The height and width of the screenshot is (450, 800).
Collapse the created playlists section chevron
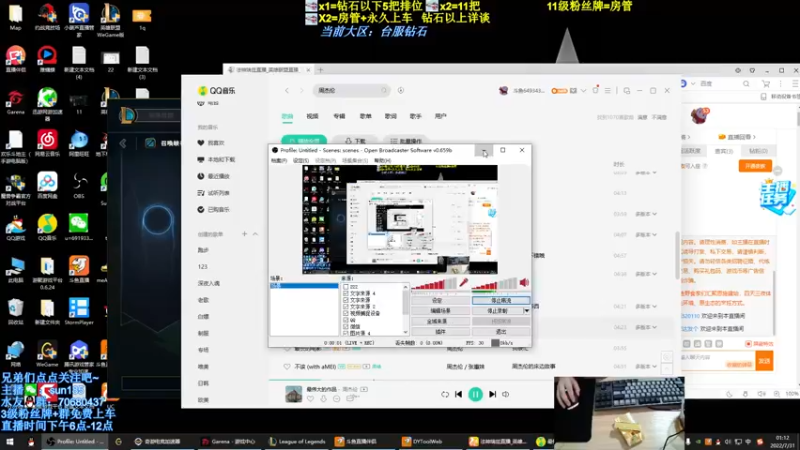(x=255, y=234)
